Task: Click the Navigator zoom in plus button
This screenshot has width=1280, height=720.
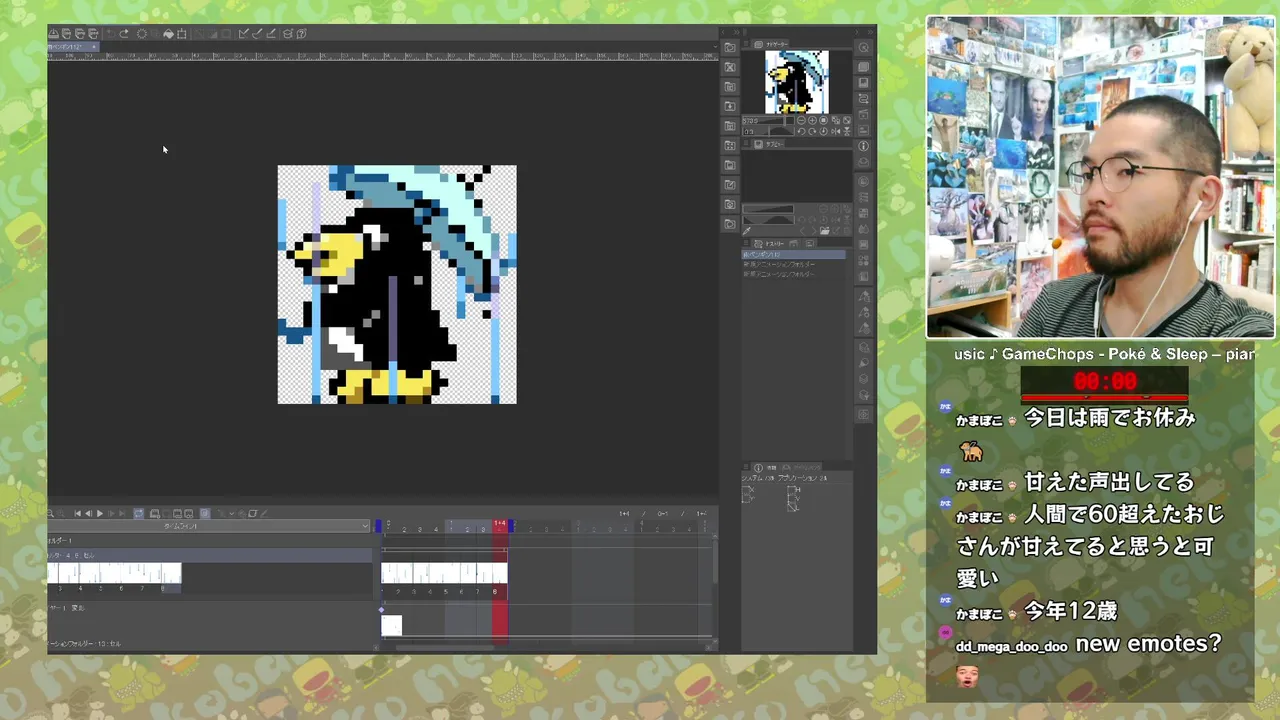Action: [812, 120]
